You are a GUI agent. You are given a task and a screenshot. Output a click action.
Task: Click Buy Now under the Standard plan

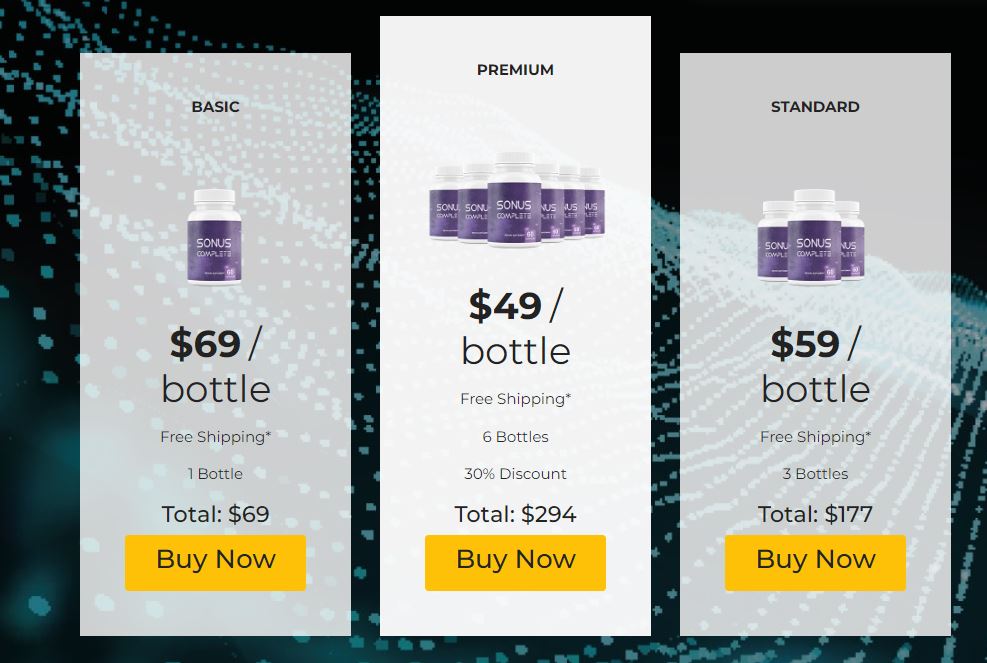click(x=815, y=562)
